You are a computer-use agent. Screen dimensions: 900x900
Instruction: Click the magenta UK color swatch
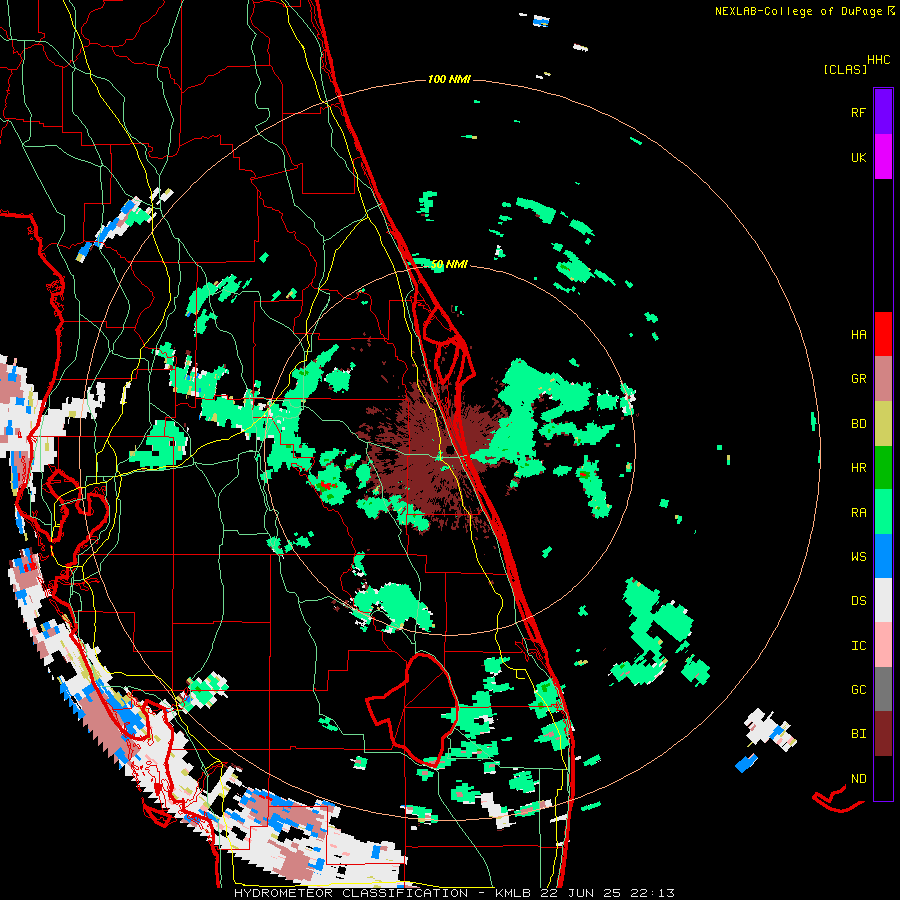[x=883, y=157]
